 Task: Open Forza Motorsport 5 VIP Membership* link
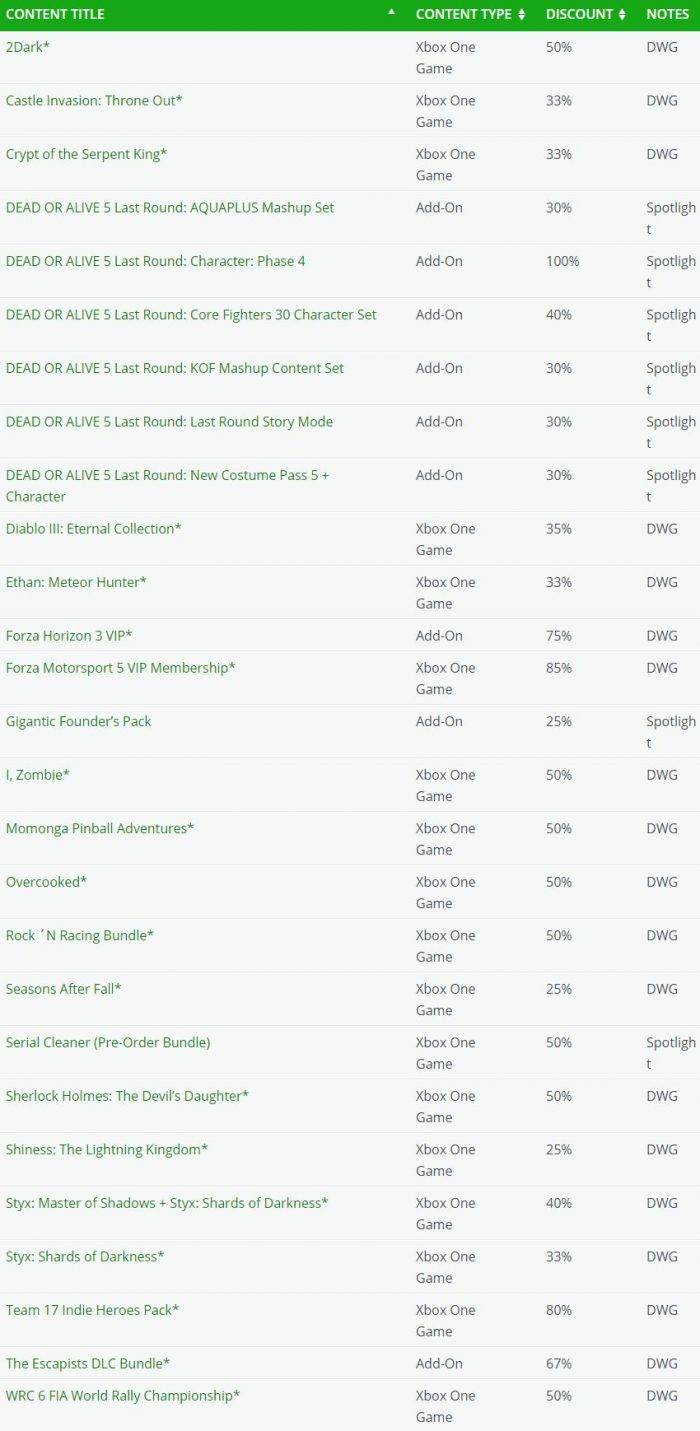(121, 668)
